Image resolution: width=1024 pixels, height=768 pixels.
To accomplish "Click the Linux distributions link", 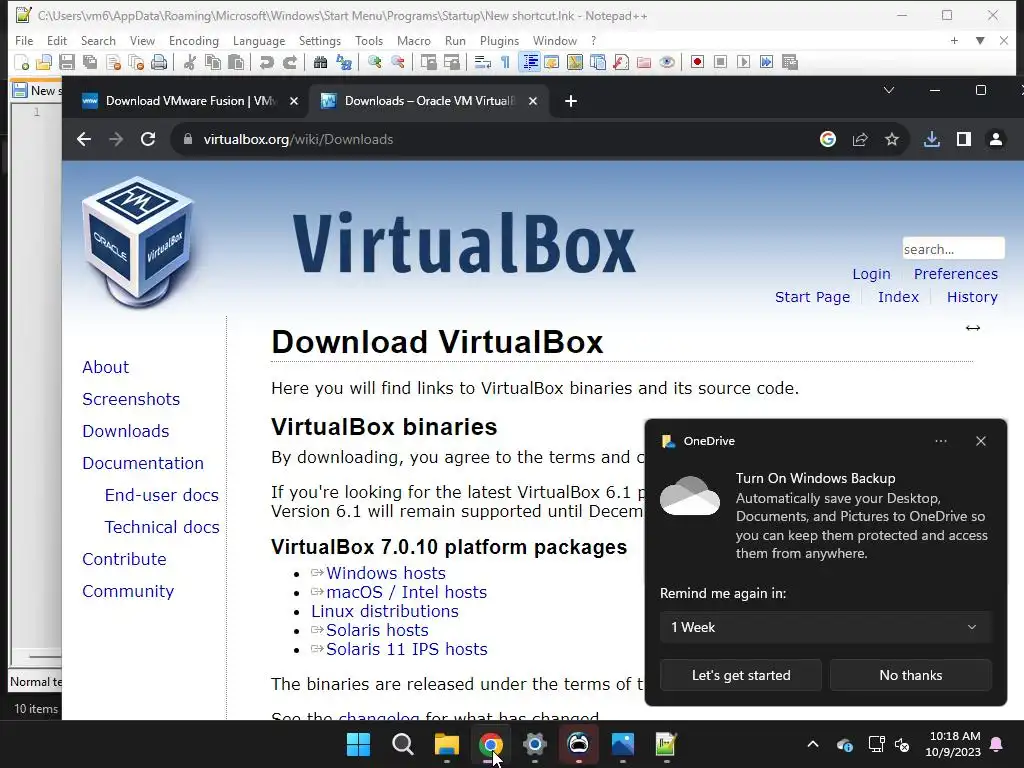I will [385, 611].
